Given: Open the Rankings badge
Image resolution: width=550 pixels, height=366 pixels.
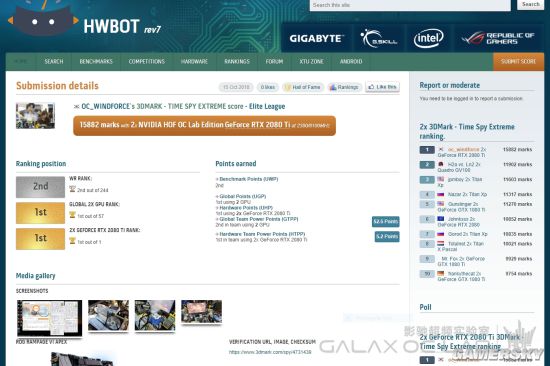Looking at the screenshot, I should click(344, 87).
